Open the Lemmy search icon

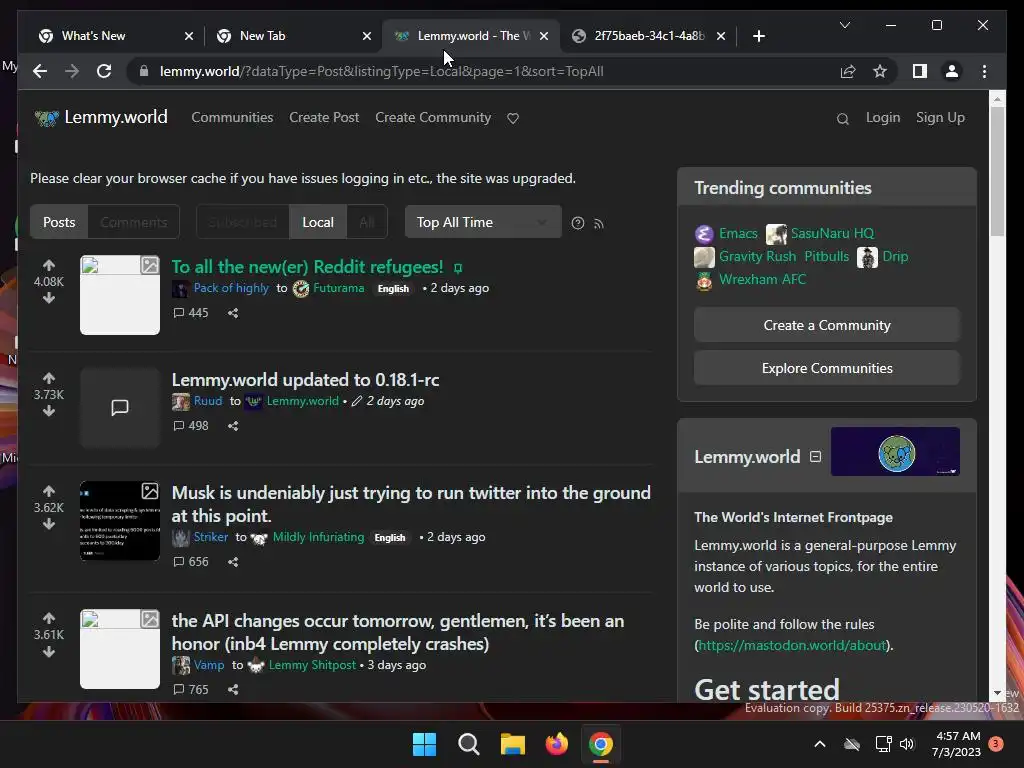[x=842, y=119]
